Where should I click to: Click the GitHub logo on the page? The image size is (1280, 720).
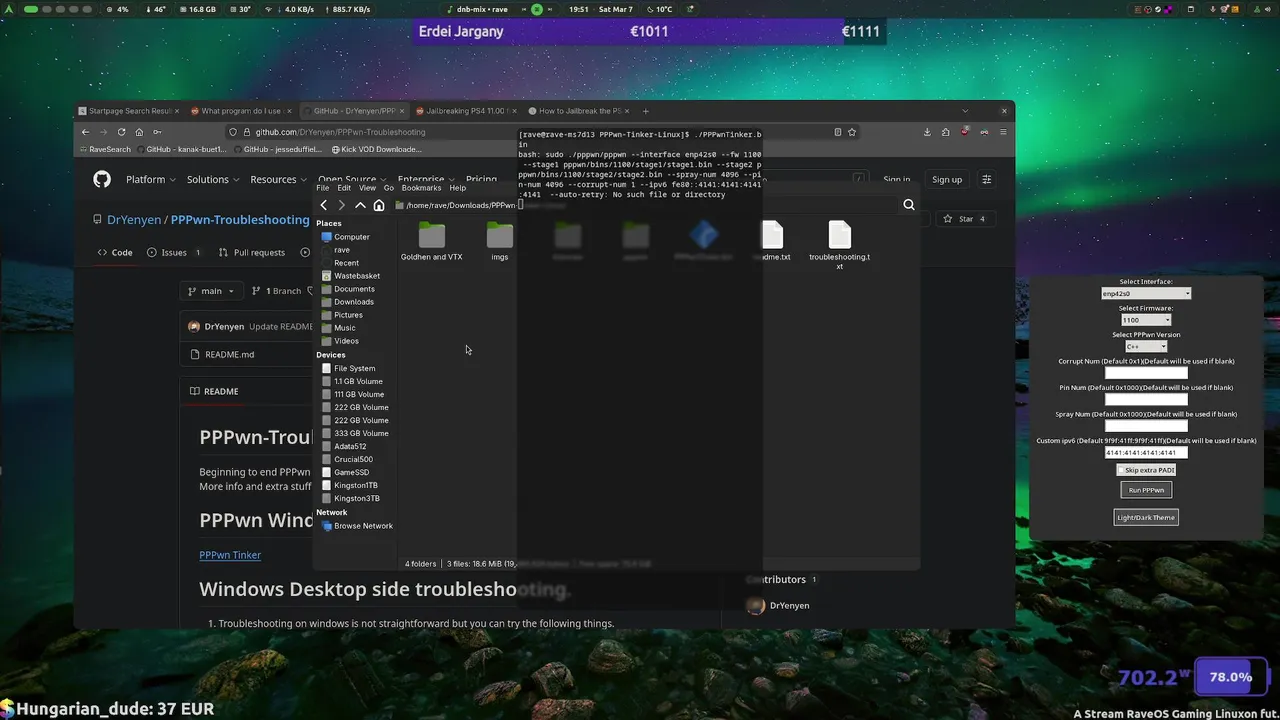pyautogui.click(x=102, y=179)
